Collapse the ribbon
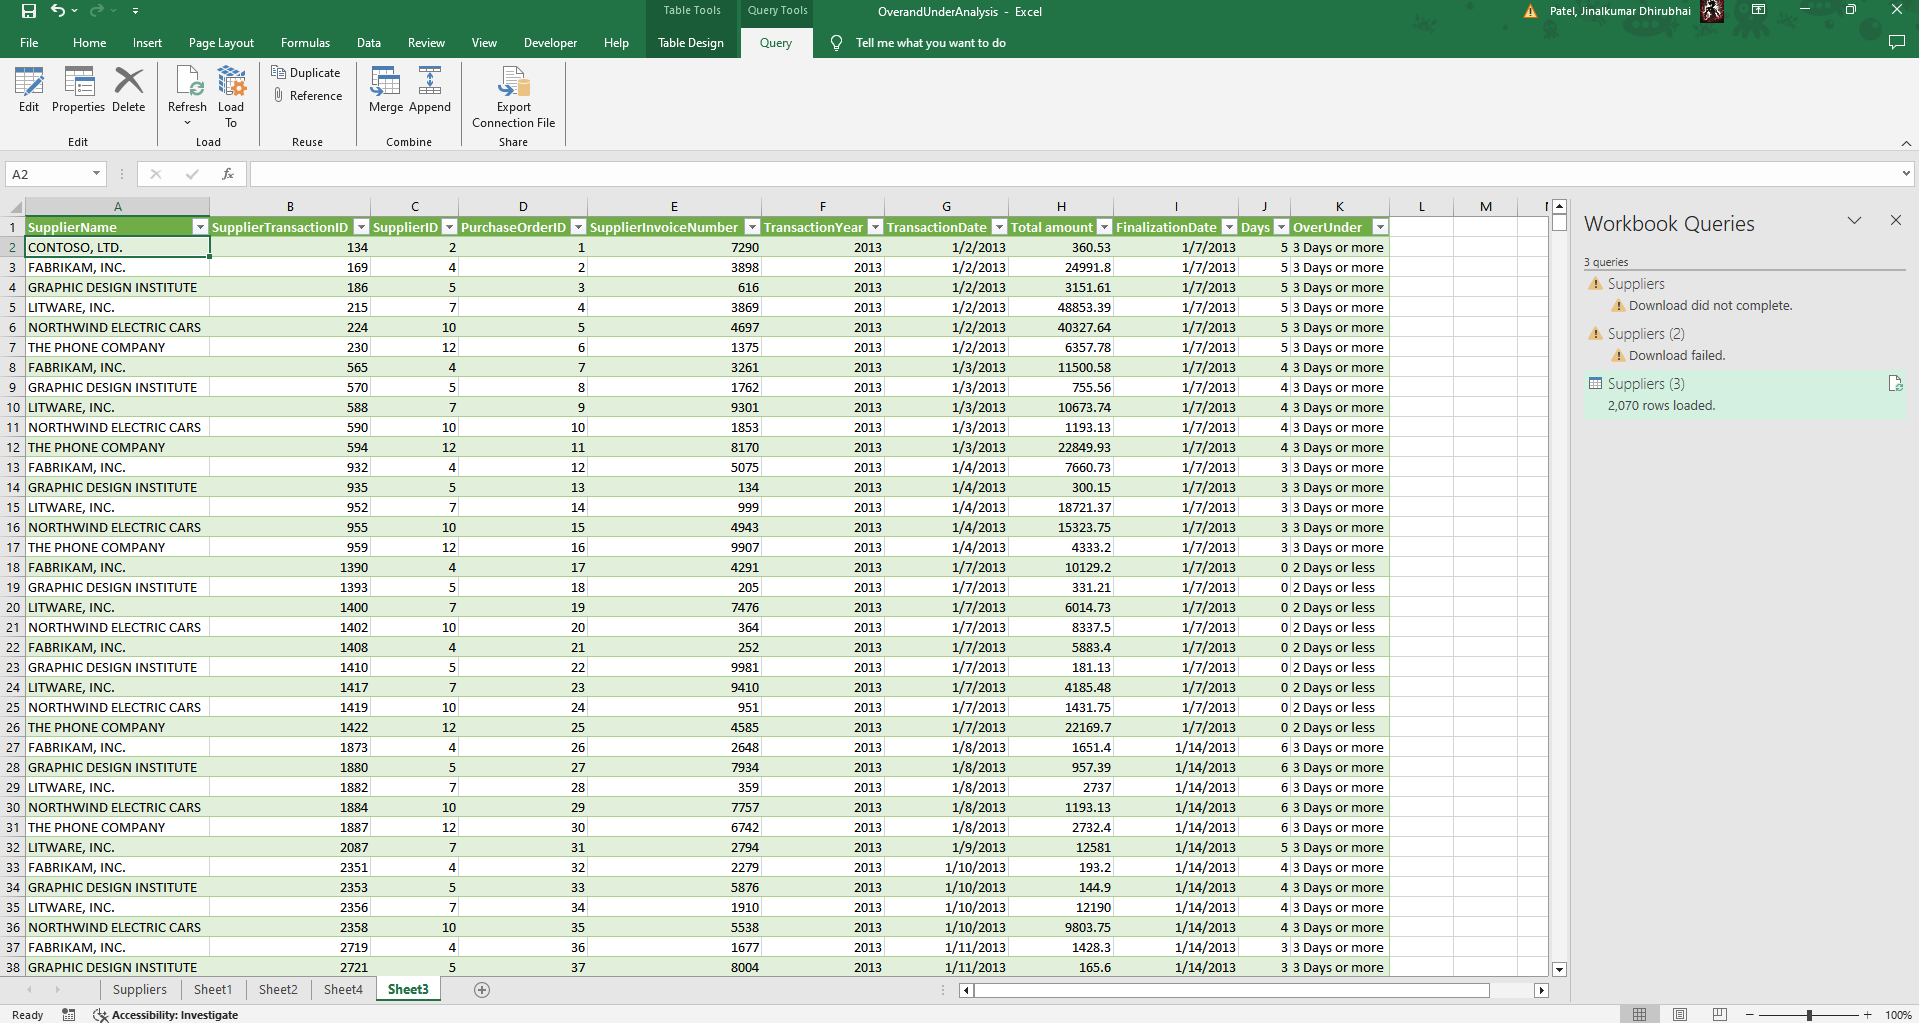 click(x=1906, y=143)
